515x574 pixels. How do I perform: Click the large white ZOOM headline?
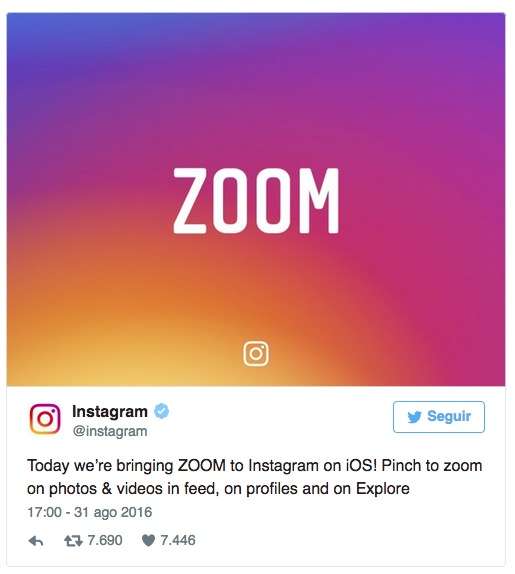pos(256,201)
